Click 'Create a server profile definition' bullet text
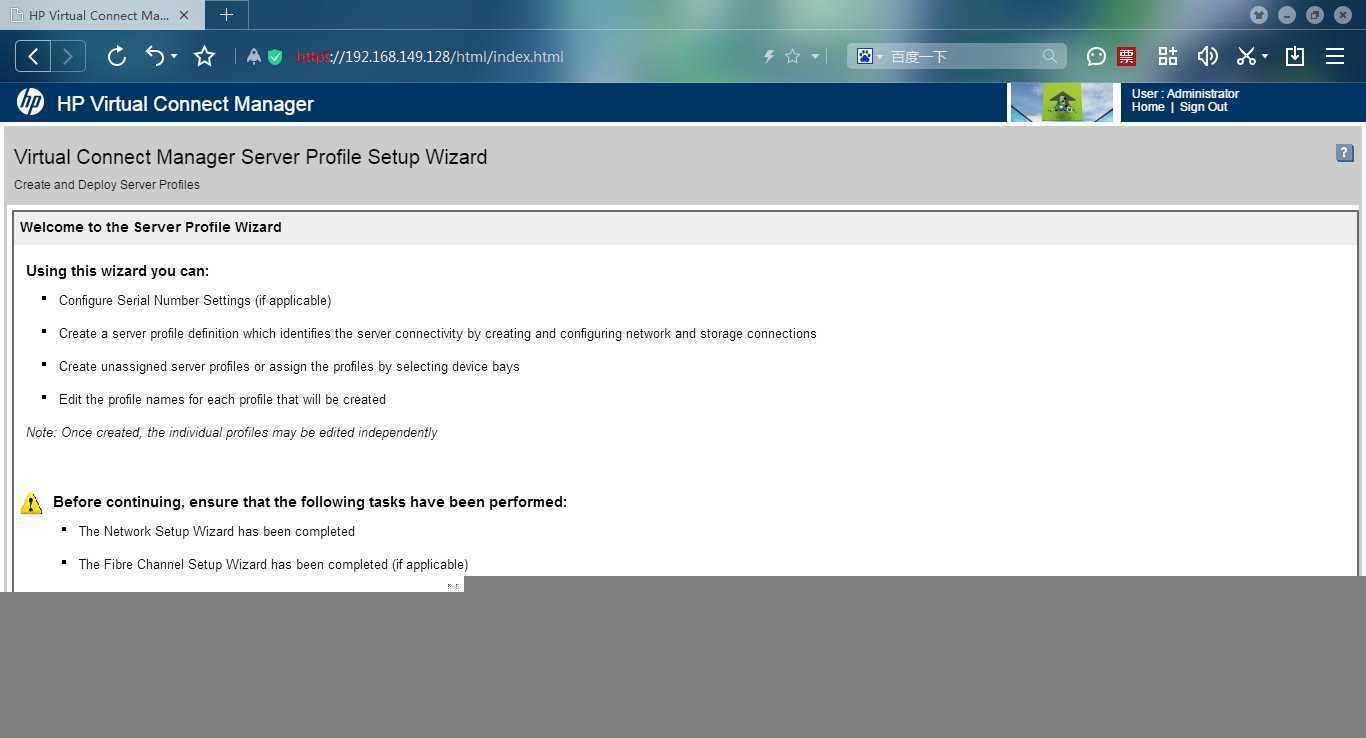 click(x=437, y=333)
